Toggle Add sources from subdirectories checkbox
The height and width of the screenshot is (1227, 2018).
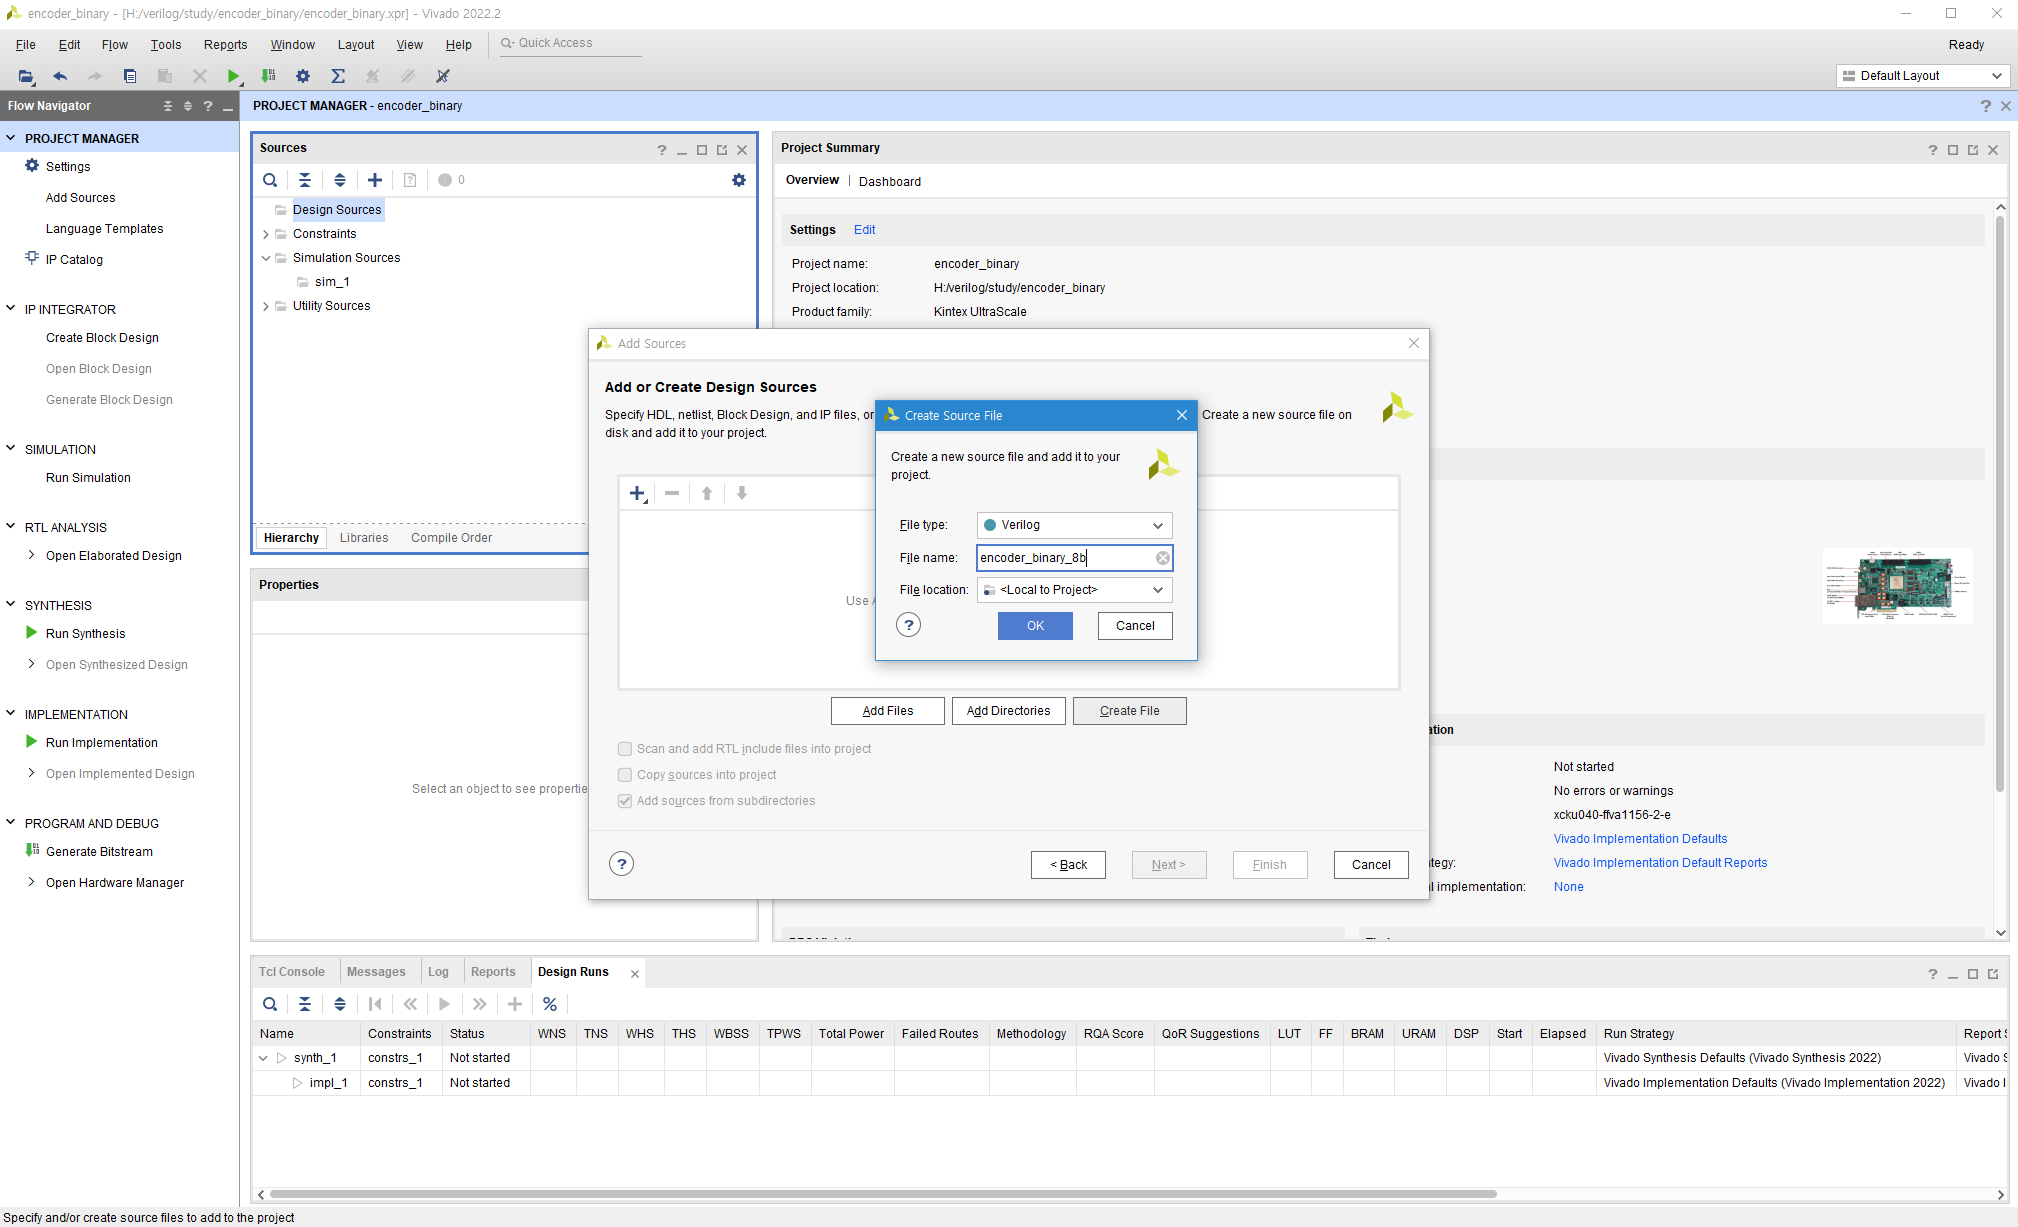[625, 801]
